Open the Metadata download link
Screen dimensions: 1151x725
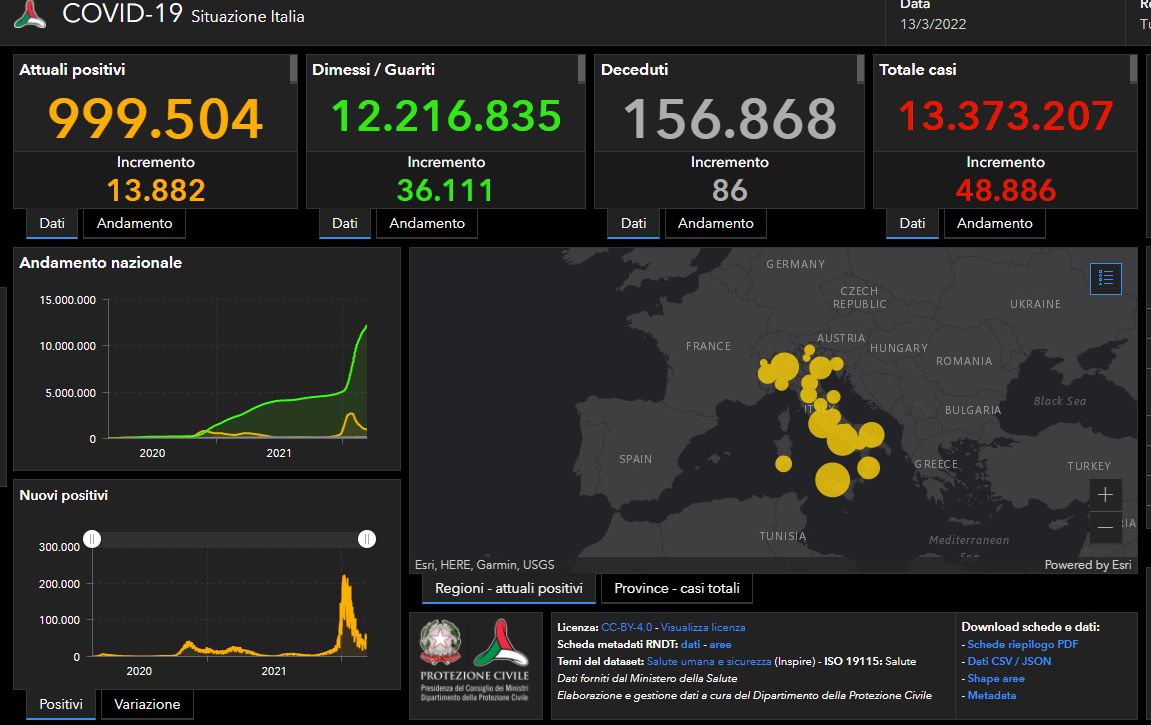tap(991, 695)
